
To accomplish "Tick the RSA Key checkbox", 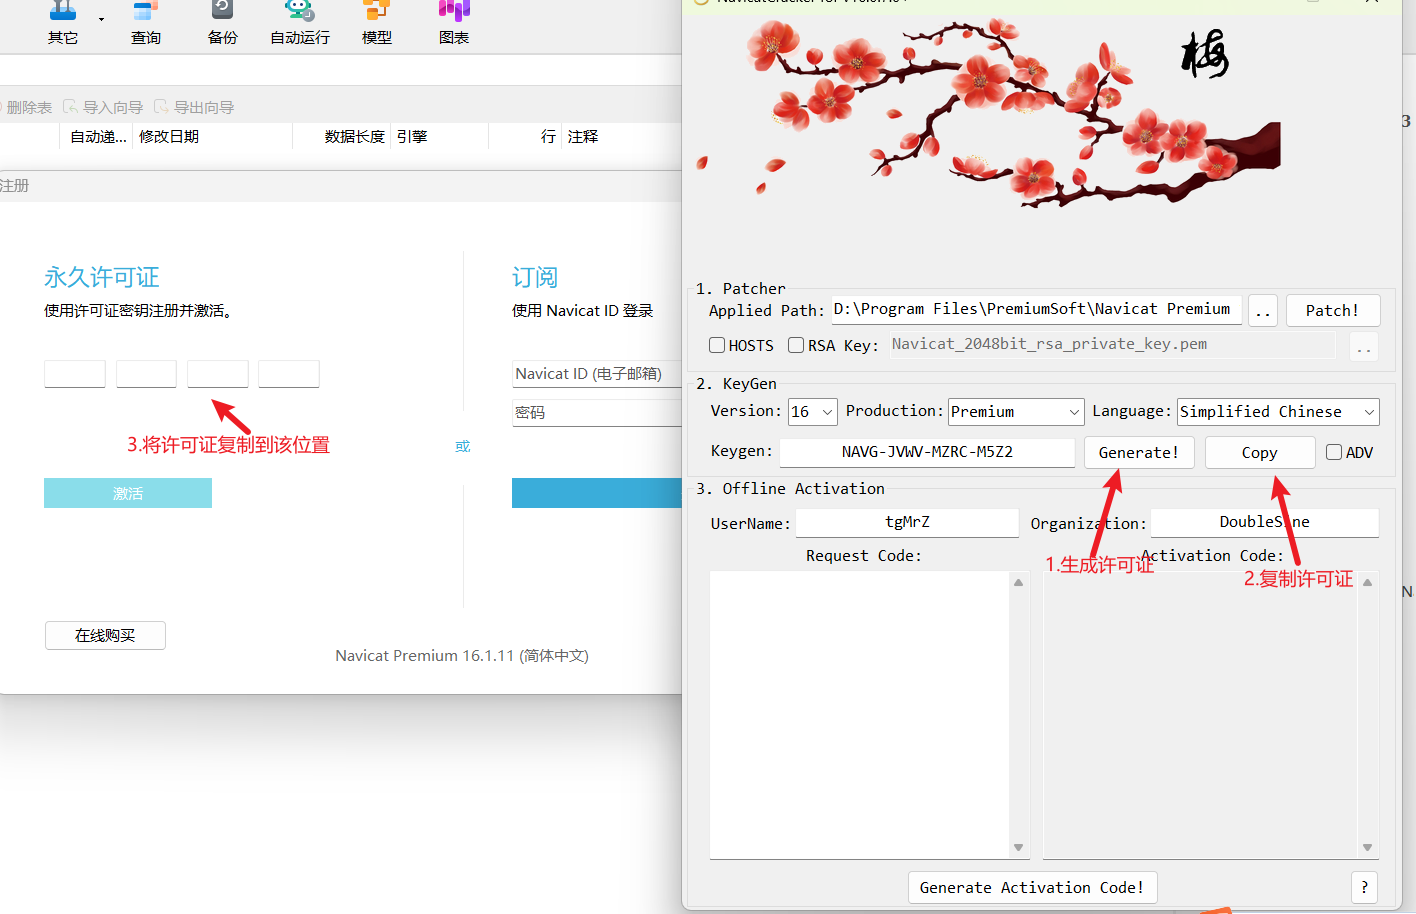I will [x=796, y=345].
